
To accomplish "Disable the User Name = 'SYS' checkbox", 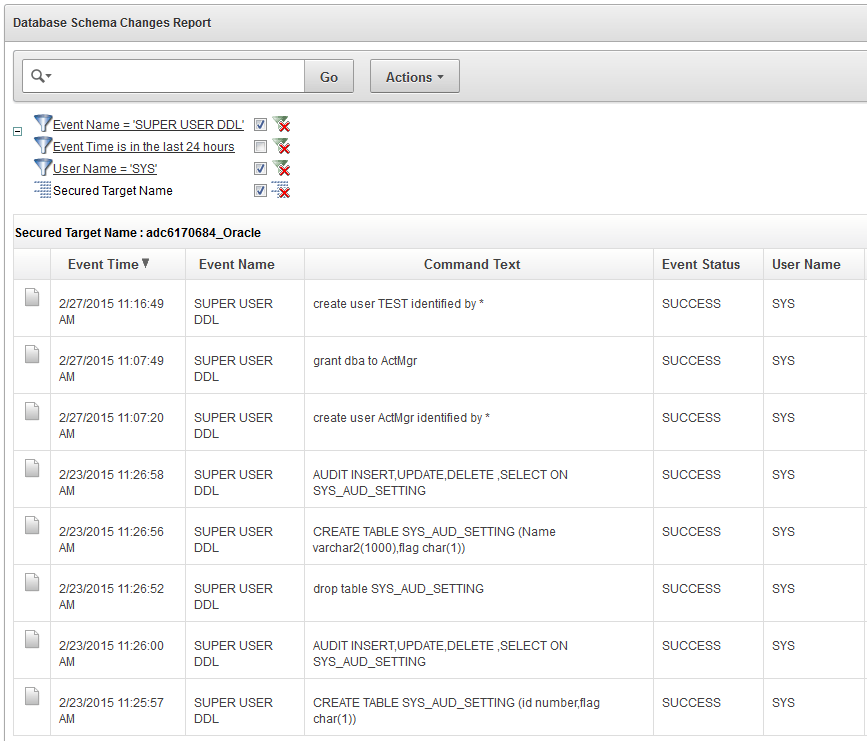I will pyautogui.click(x=260, y=168).
